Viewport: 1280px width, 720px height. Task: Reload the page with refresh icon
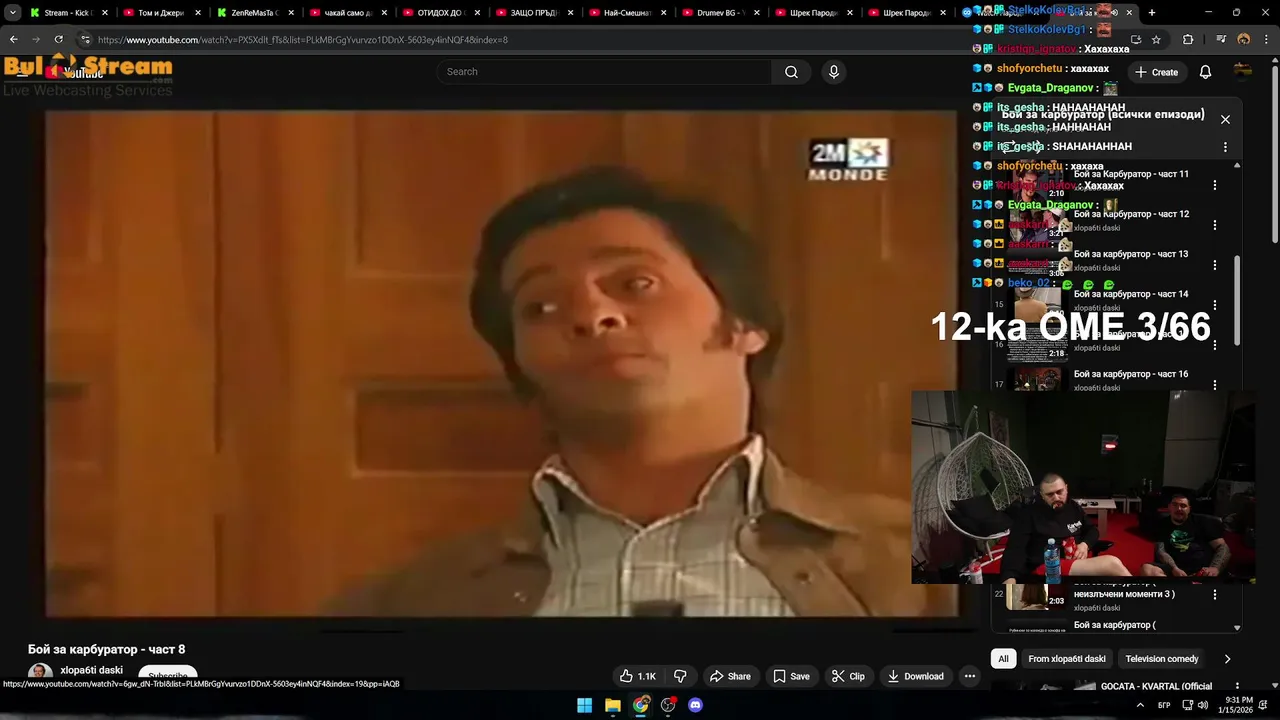coord(58,40)
